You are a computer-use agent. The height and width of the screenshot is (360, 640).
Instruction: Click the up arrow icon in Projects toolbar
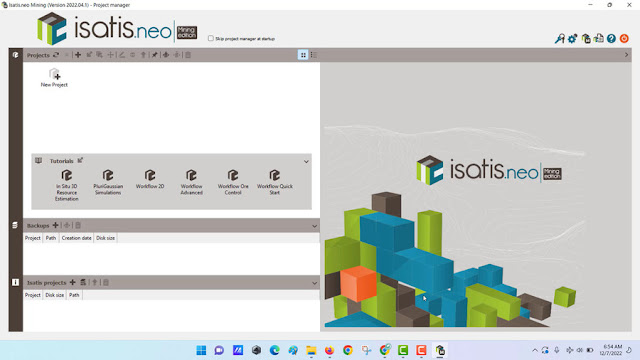coord(143,55)
